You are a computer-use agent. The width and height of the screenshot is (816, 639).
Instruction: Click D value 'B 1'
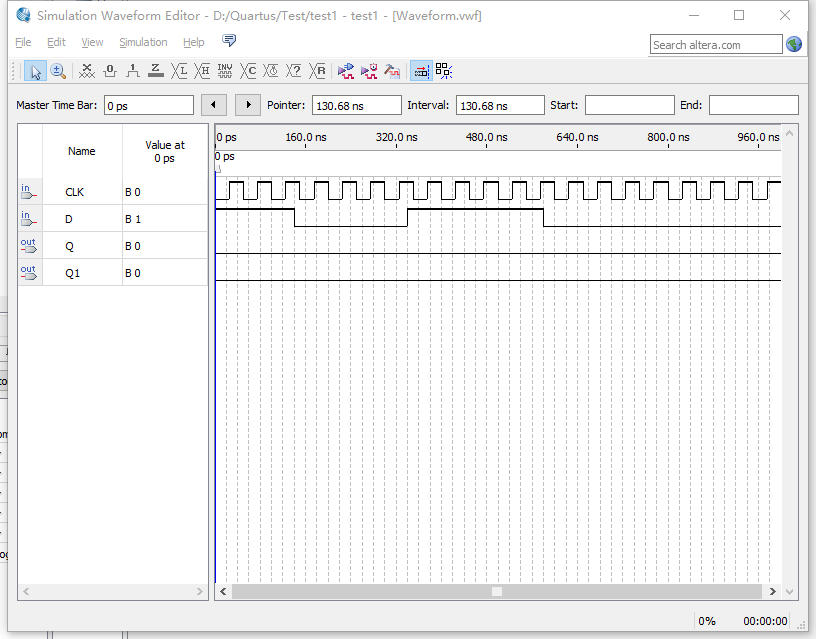coord(133,219)
